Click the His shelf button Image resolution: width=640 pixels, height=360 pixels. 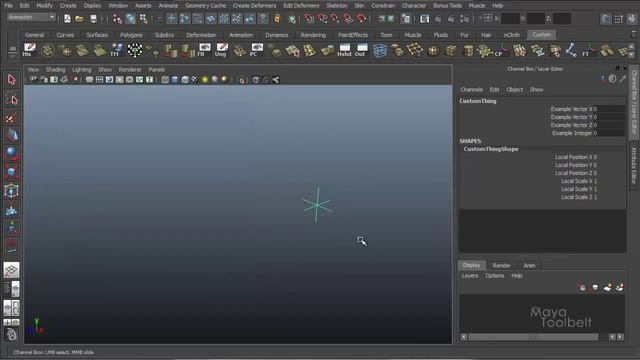[x=29, y=50]
